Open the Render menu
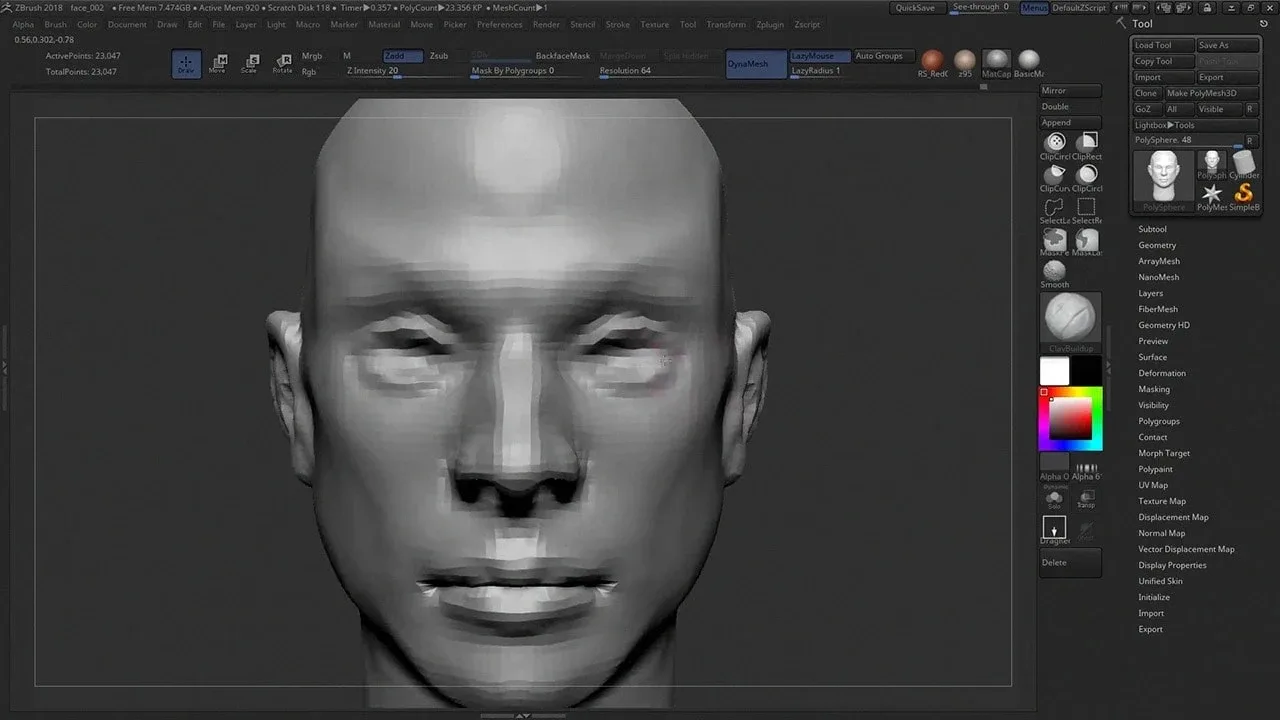Screen dimensions: 1280x720 [x=546, y=24]
